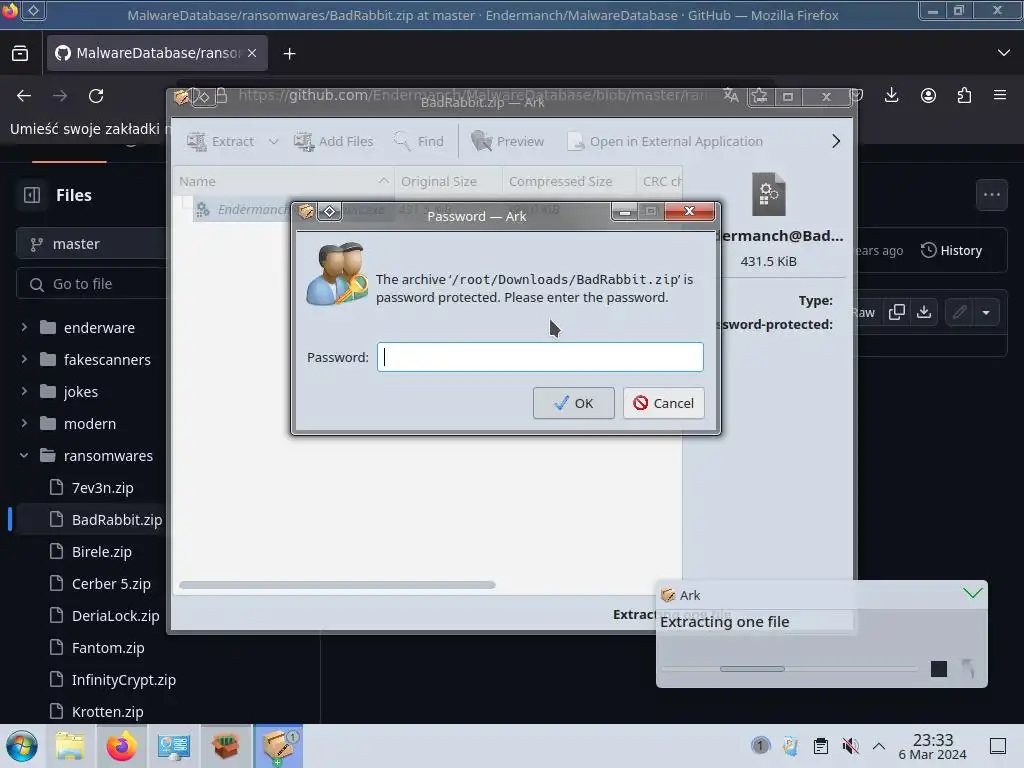1024x768 pixels.
Task: Sort archive list by Original Size
Action: [x=448, y=182]
